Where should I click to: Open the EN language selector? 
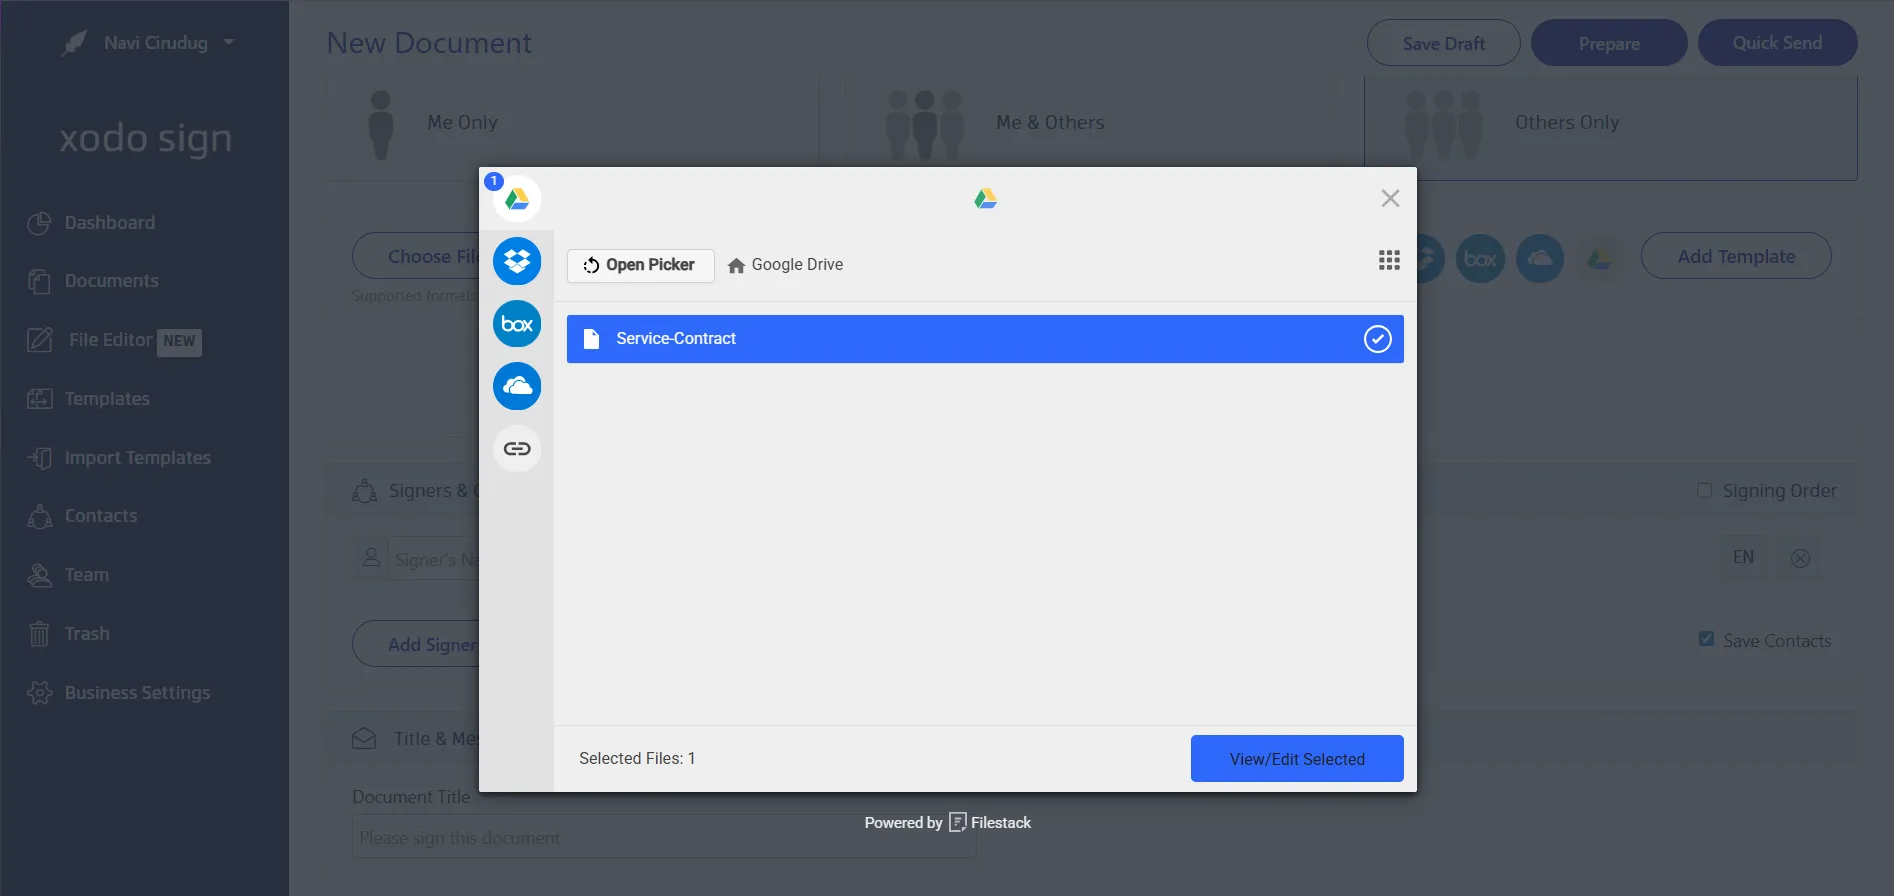[x=1743, y=557]
